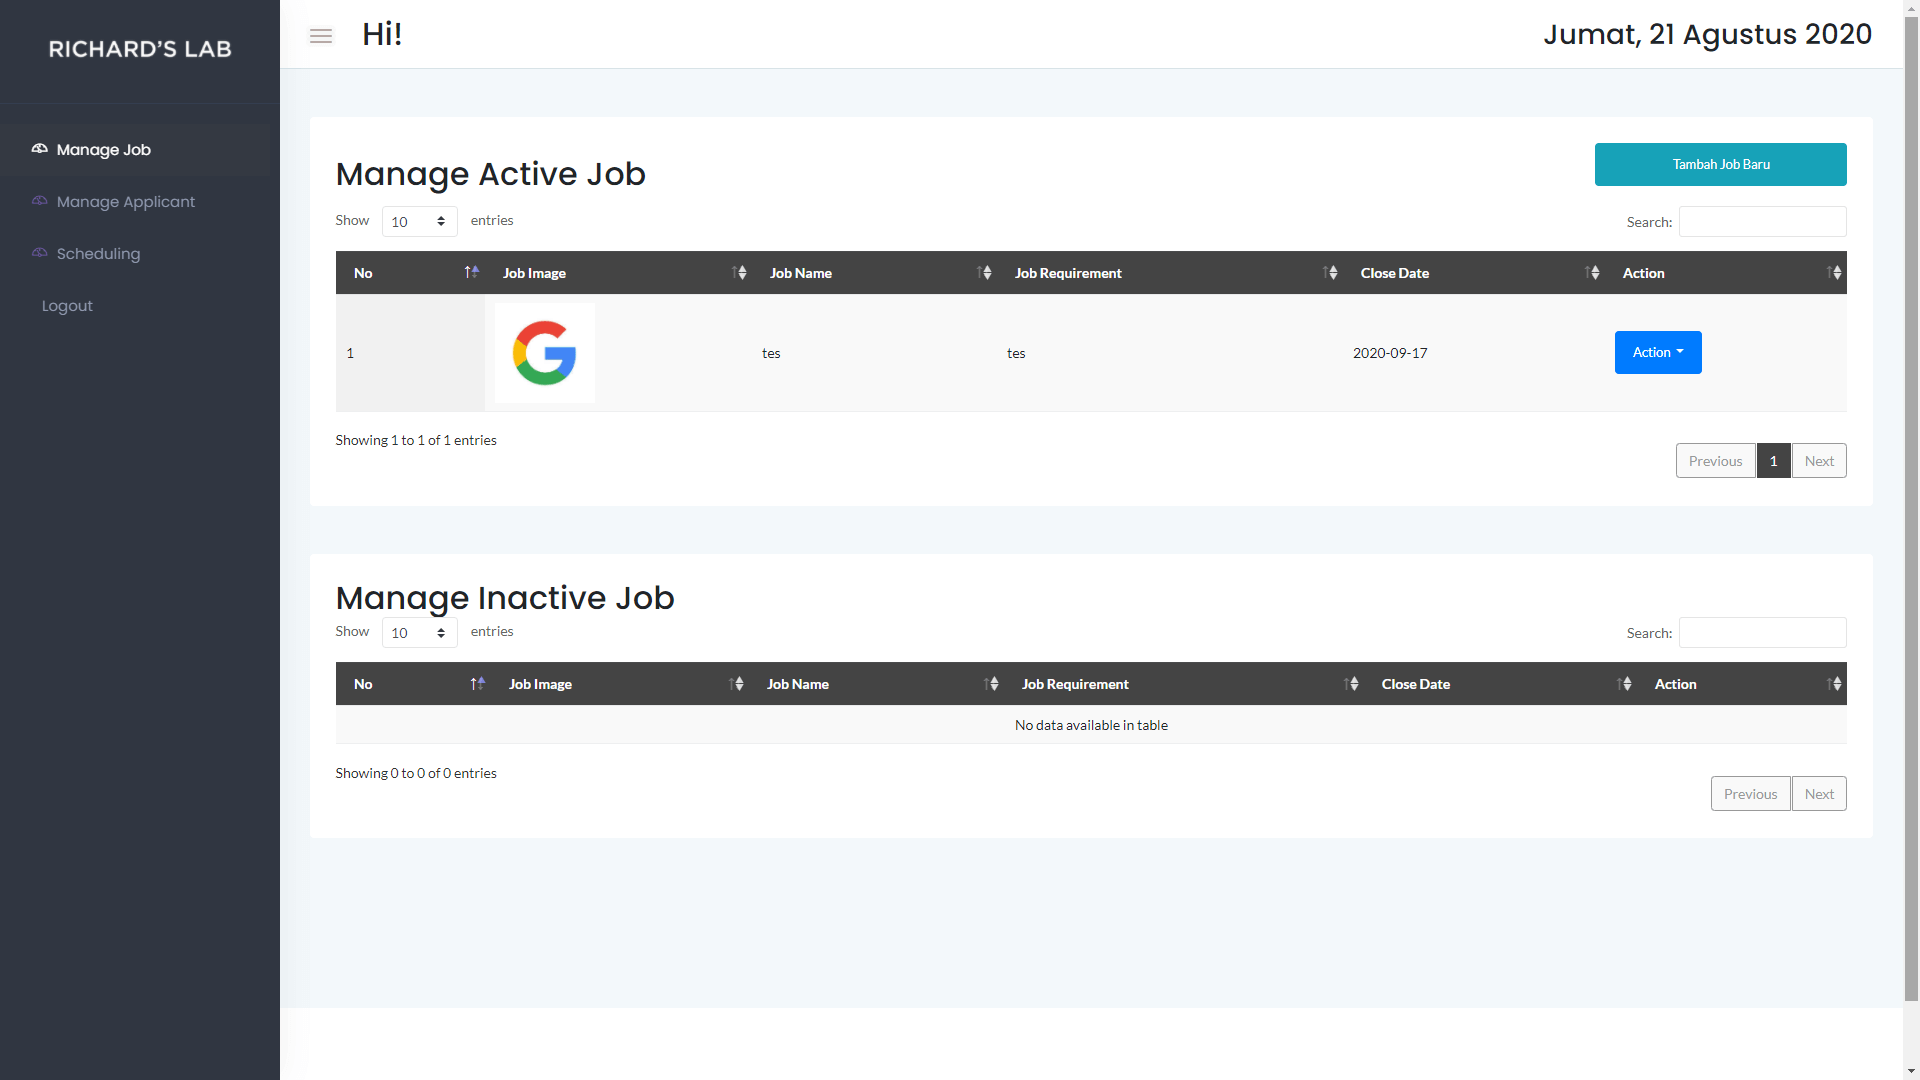1920x1080 pixels.
Task: Click the Scheduling sidebar icon
Action: (x=40, y=253)
